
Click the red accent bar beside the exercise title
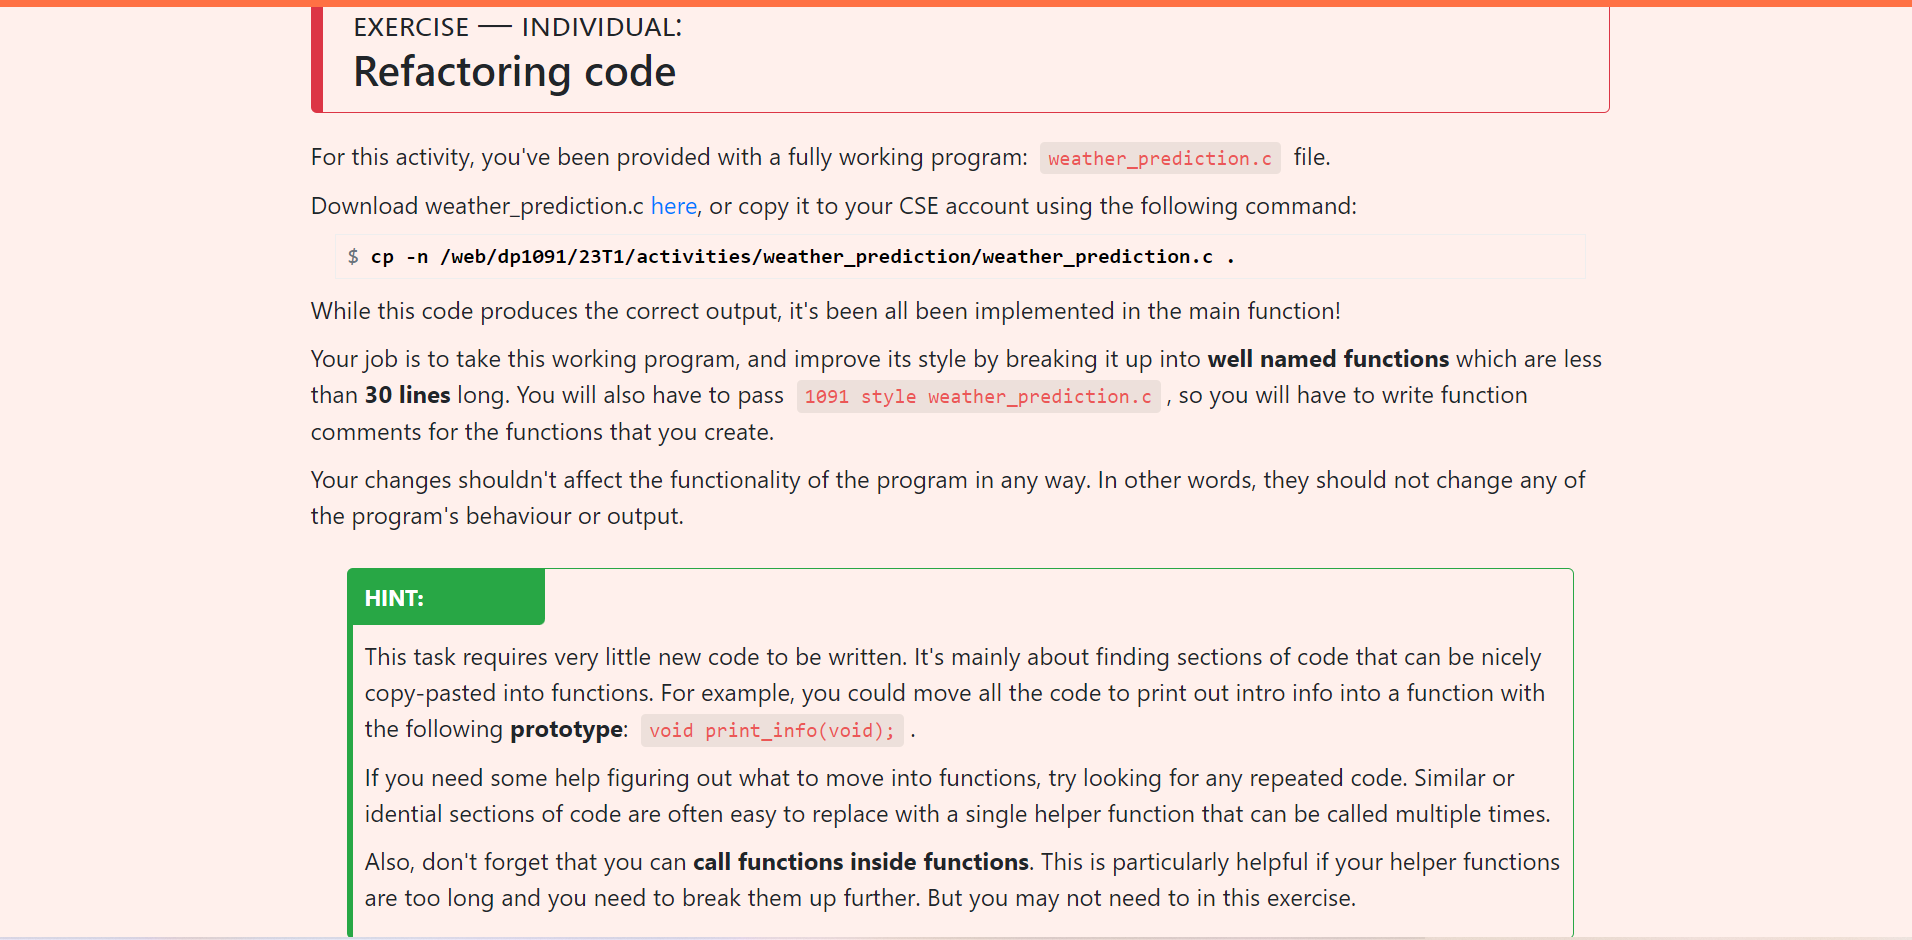316,57
